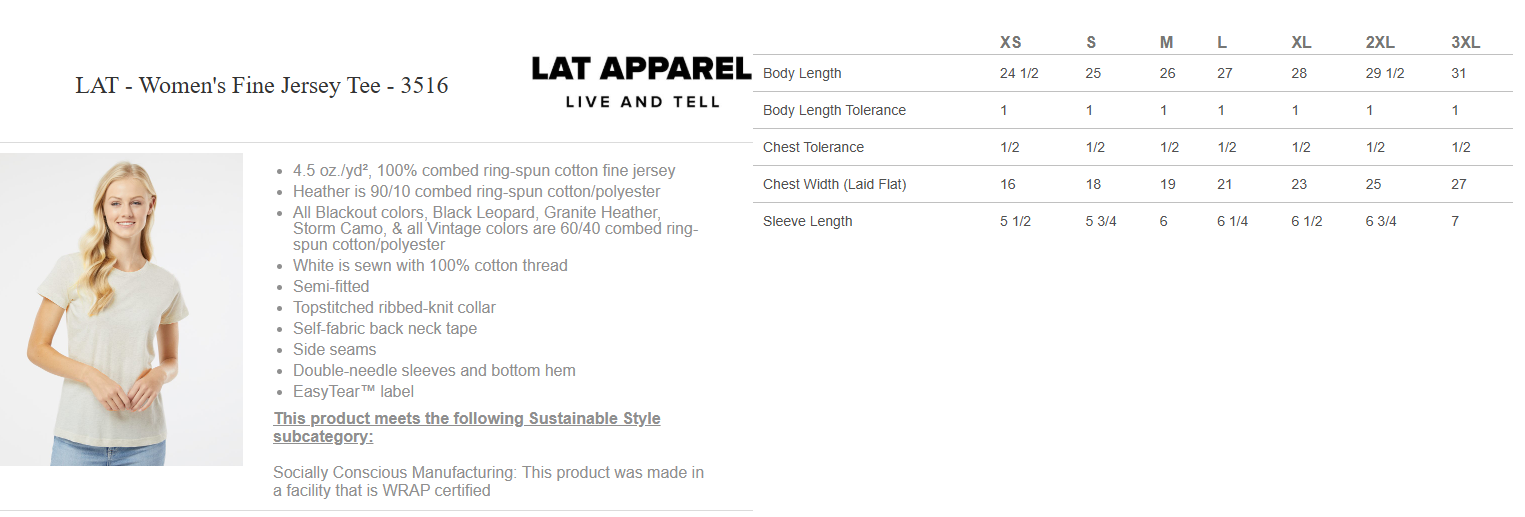The width and height of the screenshot is (1525, 517).
Task: Click the M size column header
Action: point(1166,42)
